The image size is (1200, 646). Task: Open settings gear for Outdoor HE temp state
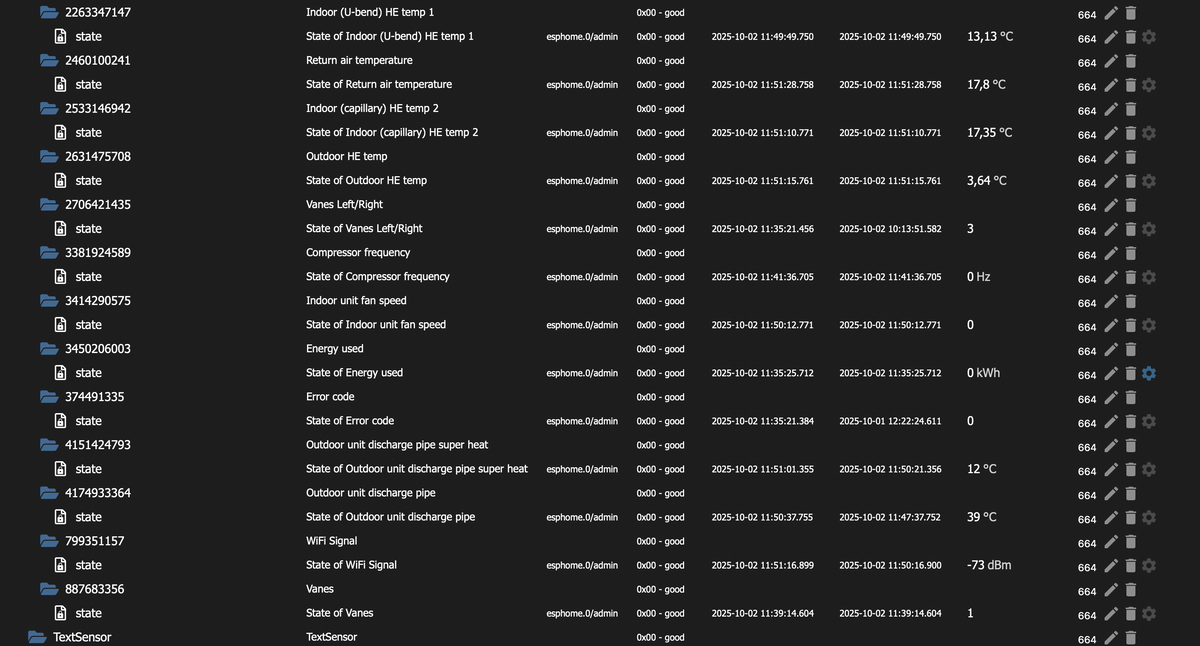1148,181
